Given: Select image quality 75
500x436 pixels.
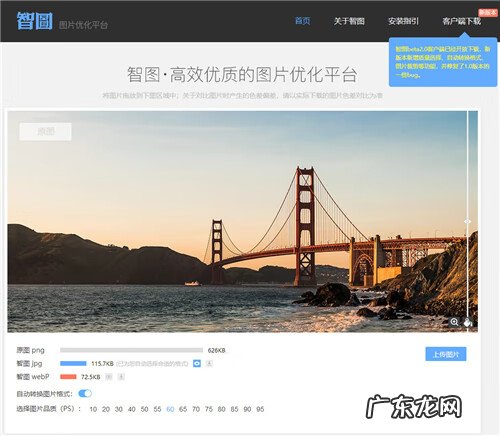Looking at the screenshot, I should [x=209, y=409].
